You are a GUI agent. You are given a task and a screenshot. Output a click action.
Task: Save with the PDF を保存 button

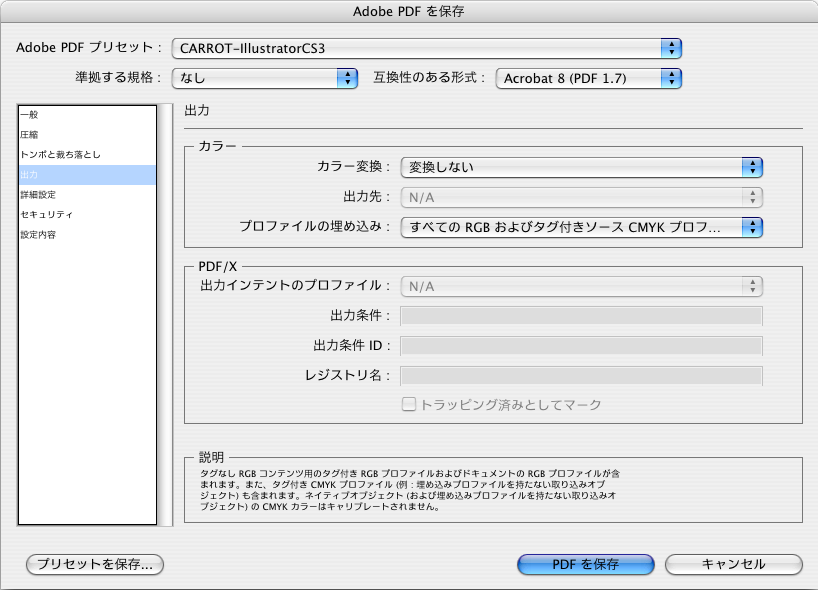pyautogui.click(x=585, y=564)
